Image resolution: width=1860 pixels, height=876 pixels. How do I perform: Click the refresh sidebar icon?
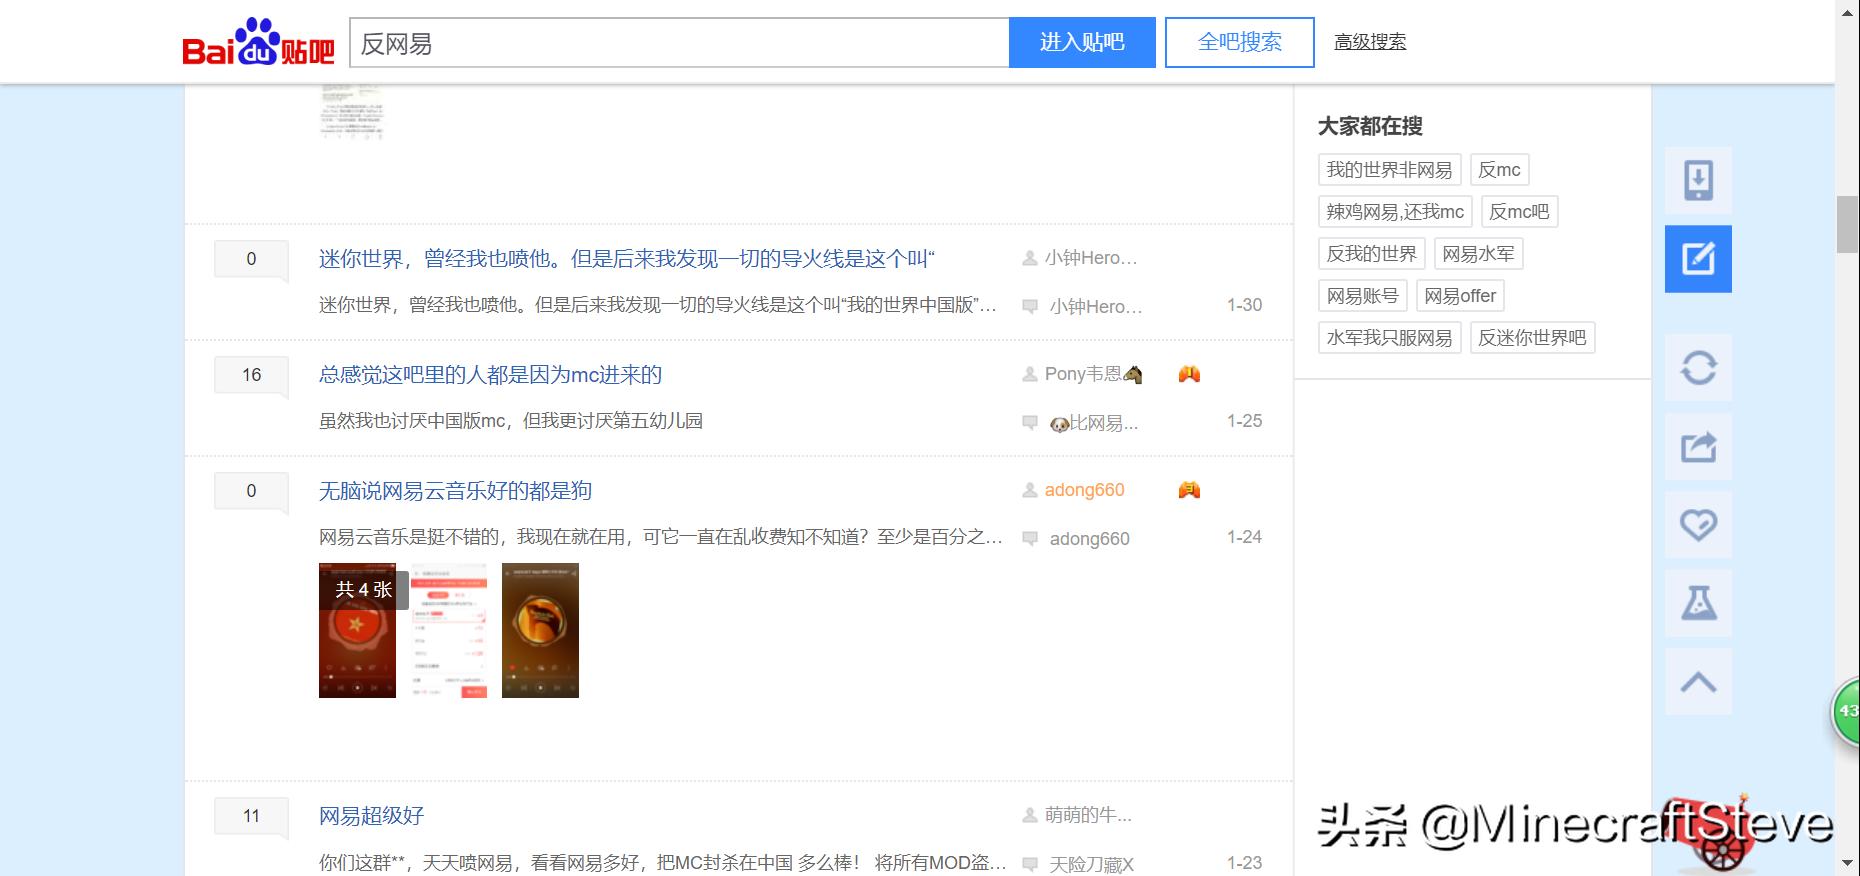click(1698, 367)
